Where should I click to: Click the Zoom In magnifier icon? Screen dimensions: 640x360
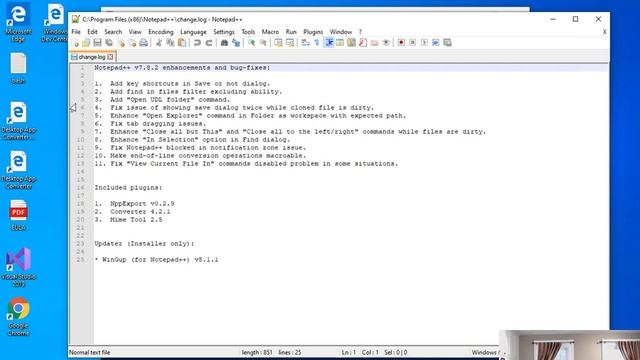(251, 42)
